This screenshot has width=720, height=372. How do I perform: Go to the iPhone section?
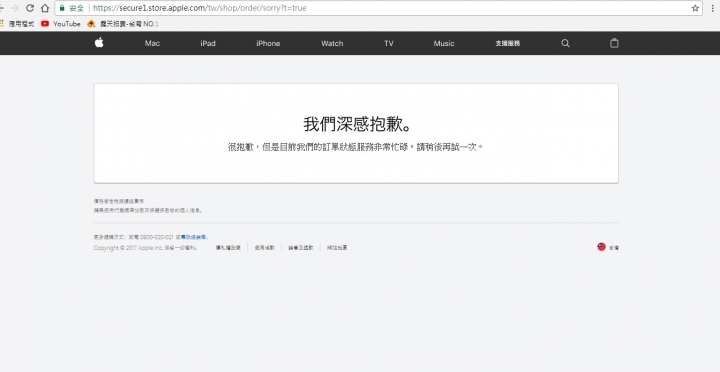(x=268, y=43)
